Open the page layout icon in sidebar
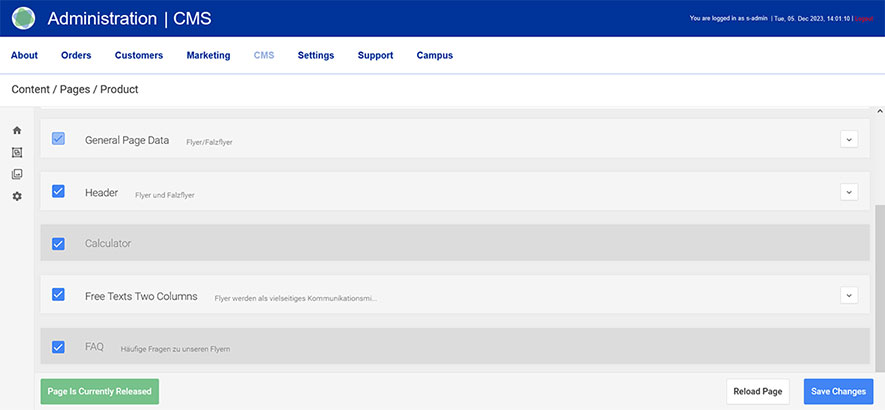Screen dimensions: 885x410 point(17,153)
